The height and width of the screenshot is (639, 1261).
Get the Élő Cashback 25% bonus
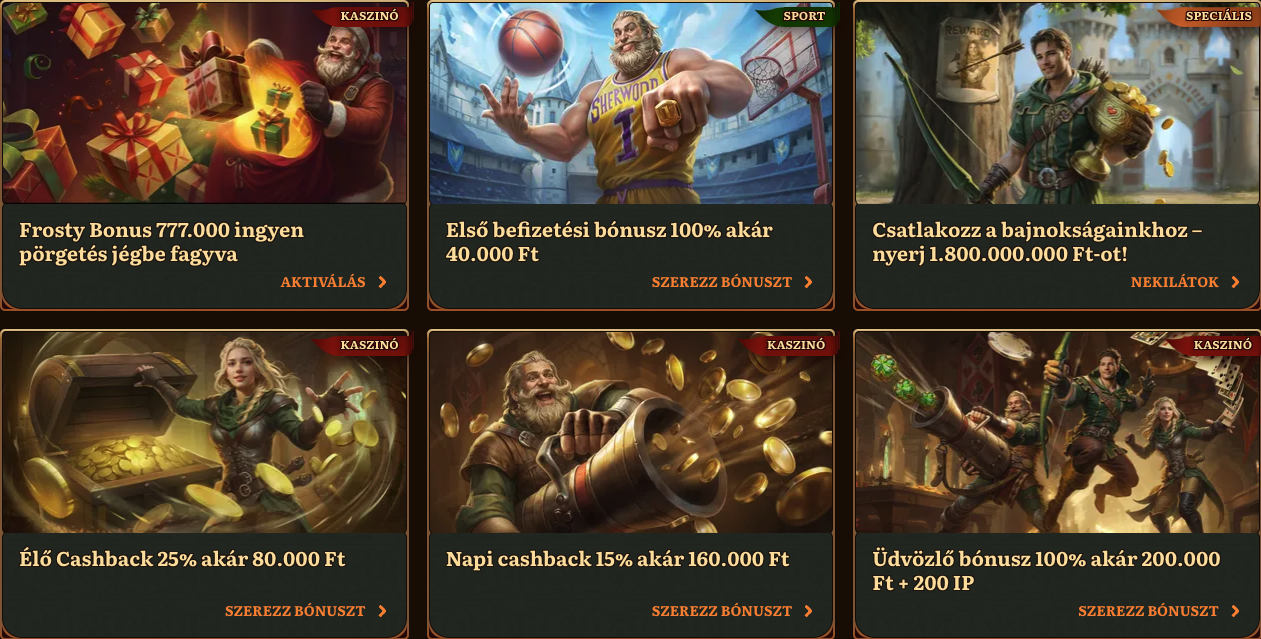pyautogui.click(x=295, y=611)
